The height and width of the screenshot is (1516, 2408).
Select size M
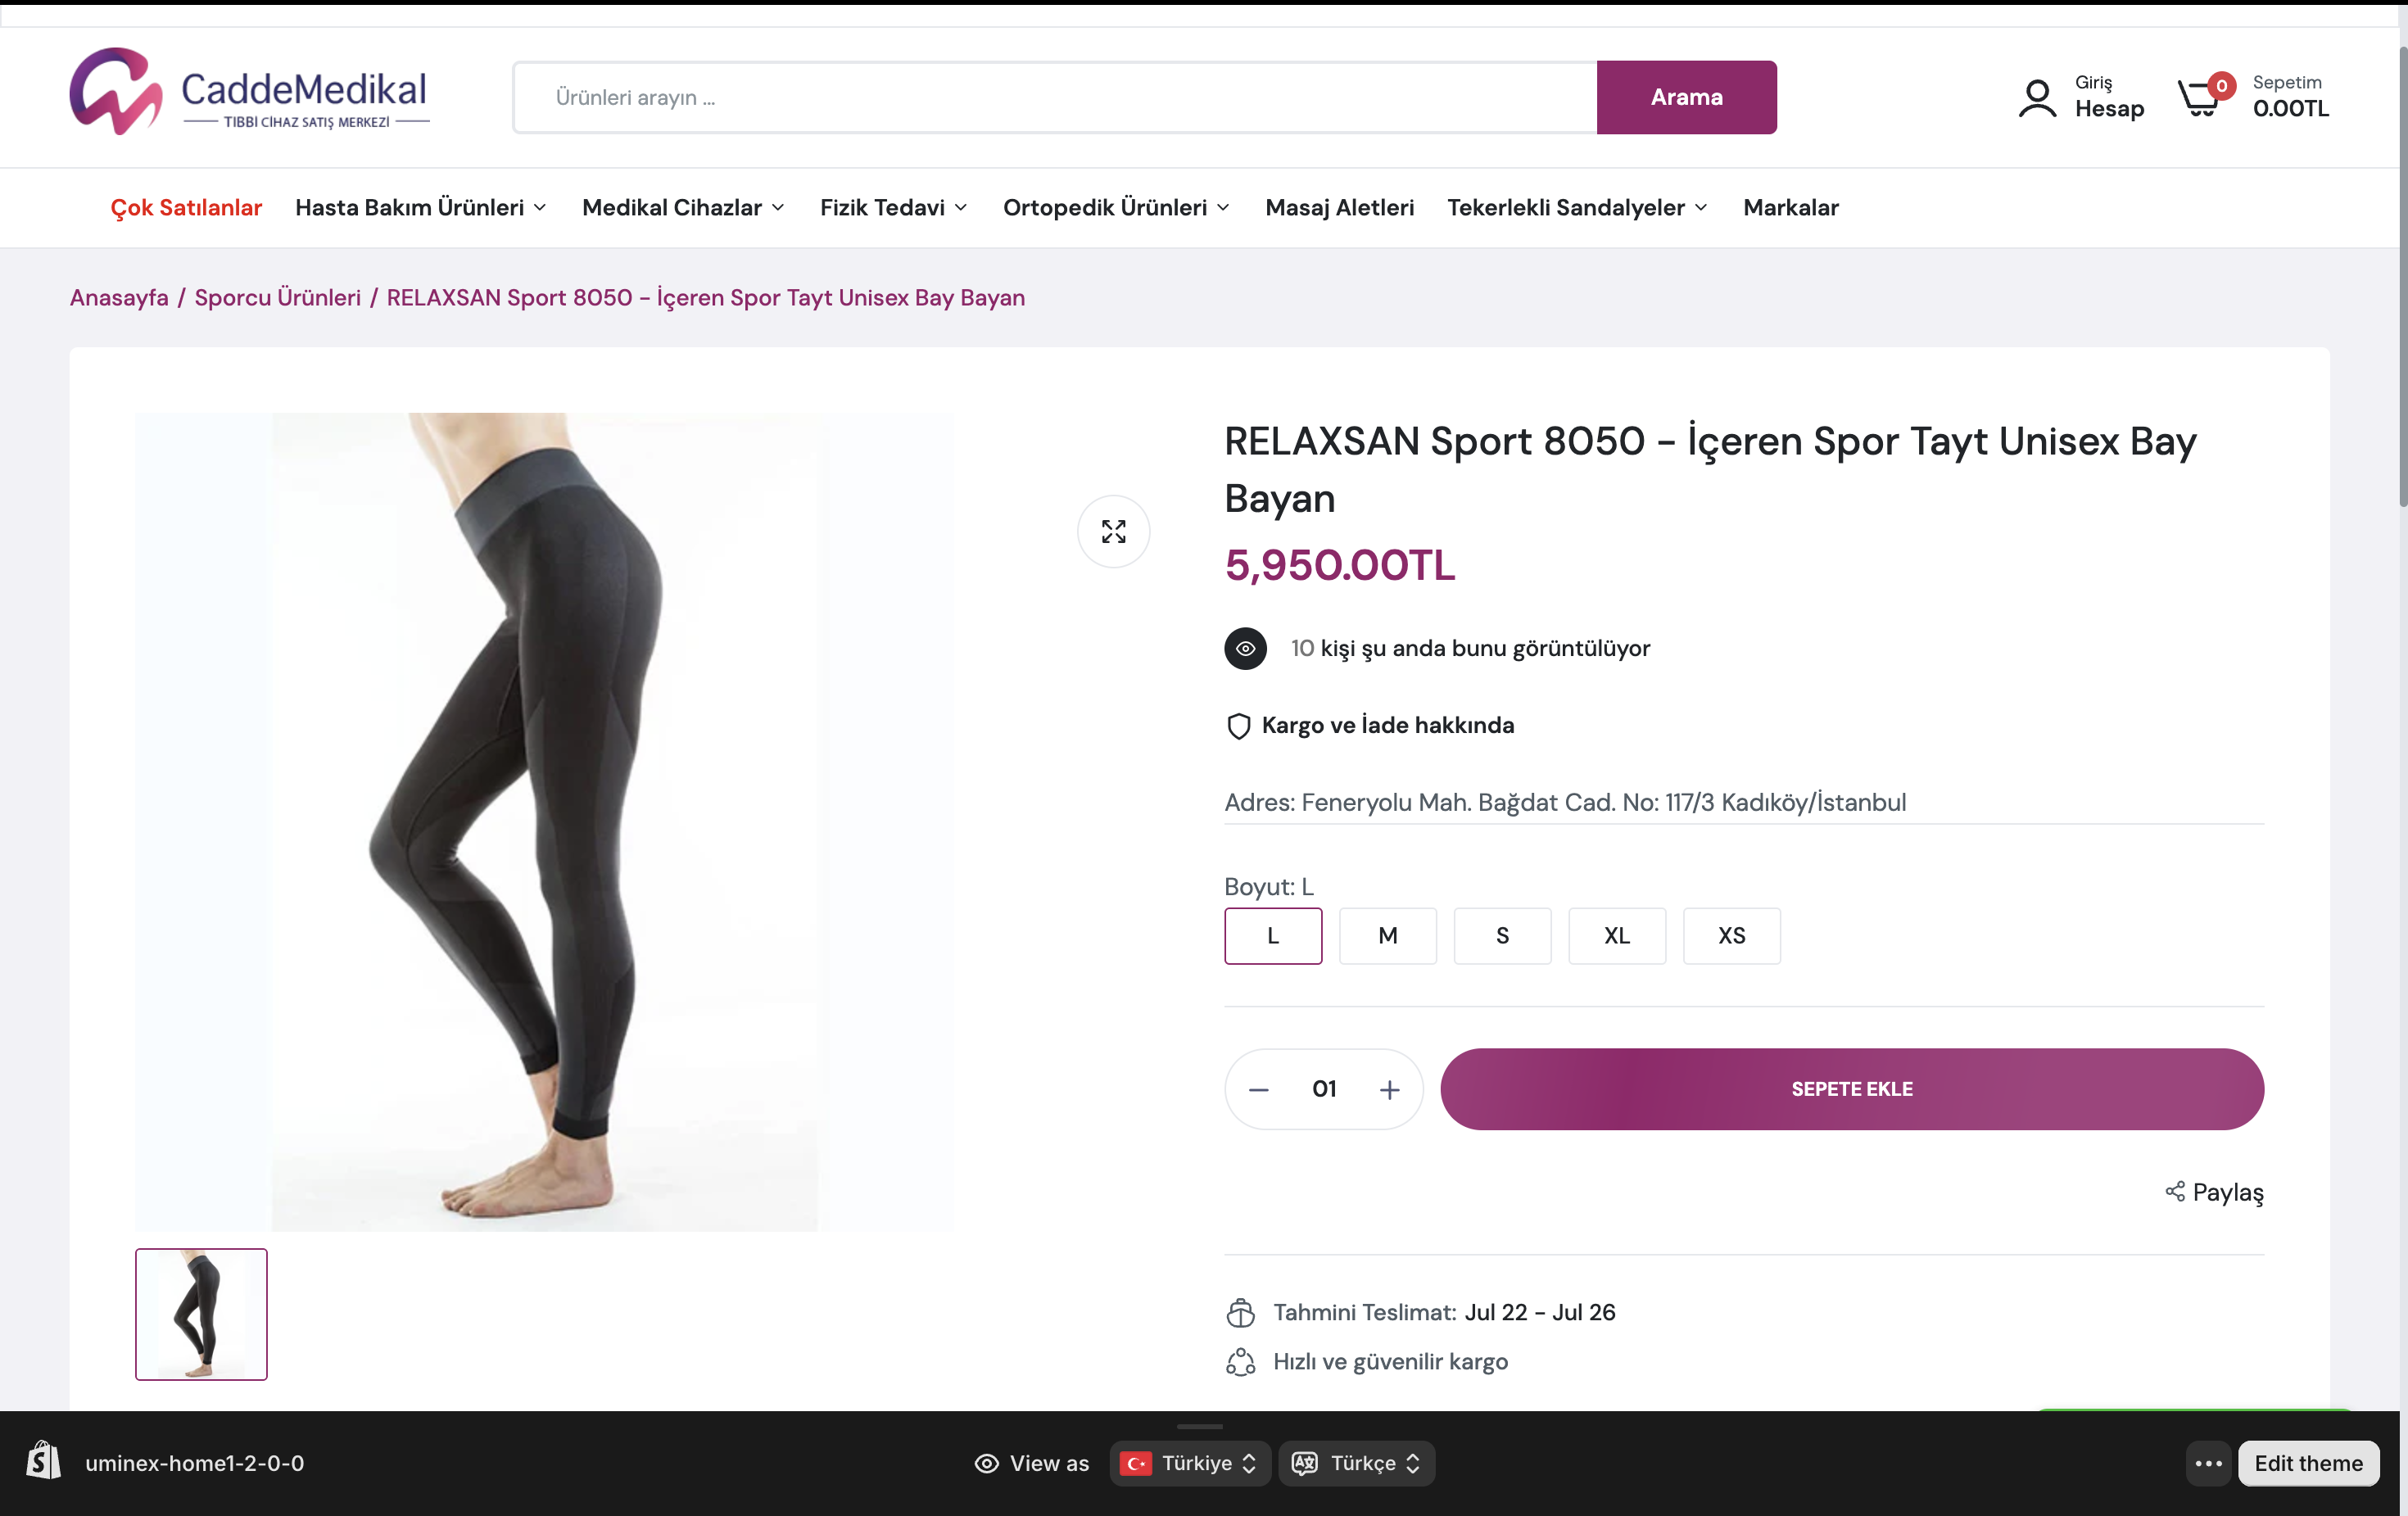(x=1387, y=935)
